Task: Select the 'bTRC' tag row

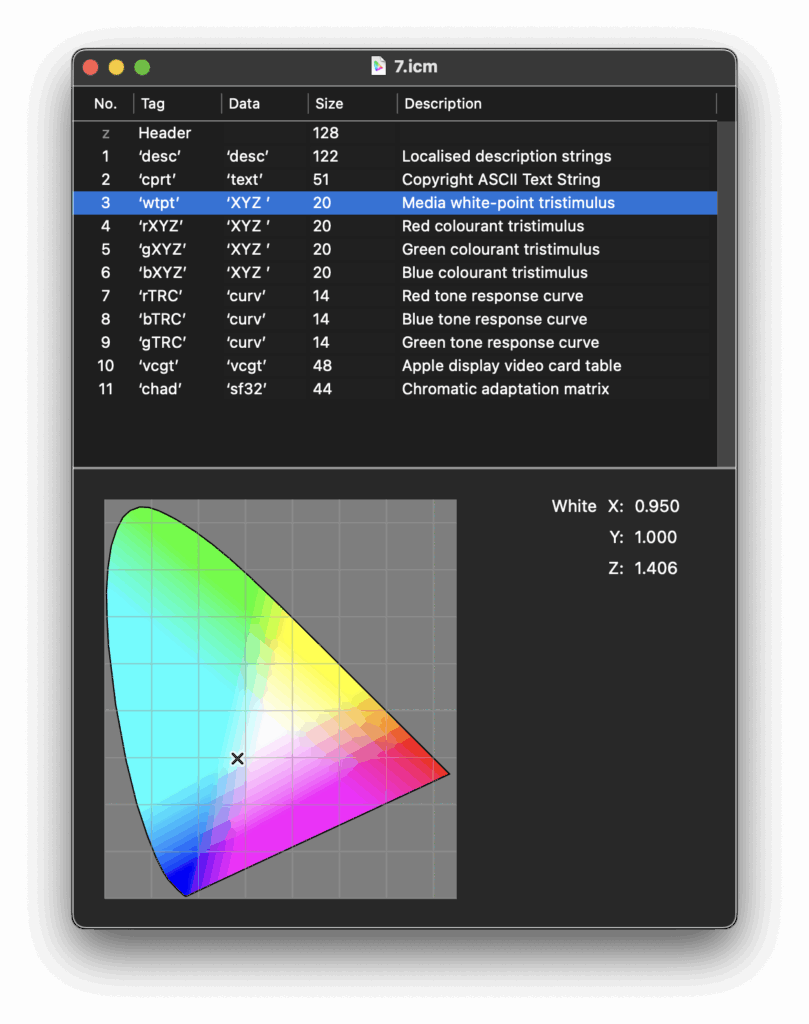Action: 395,319
